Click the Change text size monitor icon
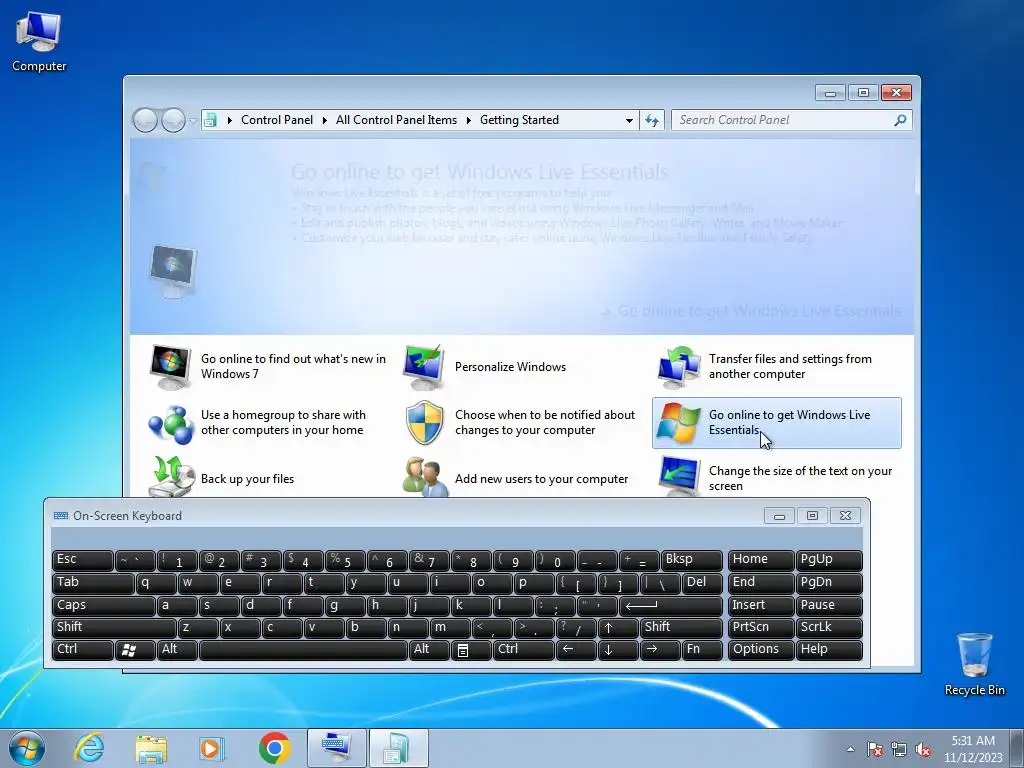This screenshot has height=768, width=1024. 679,477
